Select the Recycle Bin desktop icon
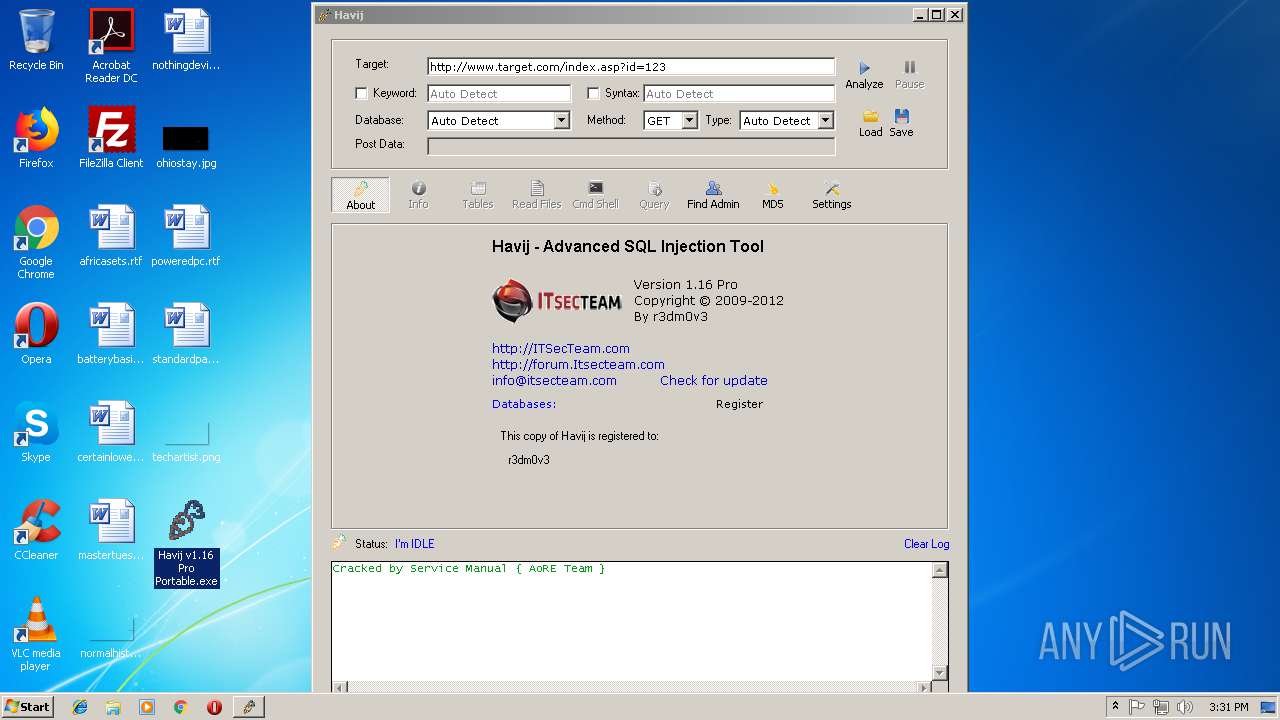 coord(36,40)
